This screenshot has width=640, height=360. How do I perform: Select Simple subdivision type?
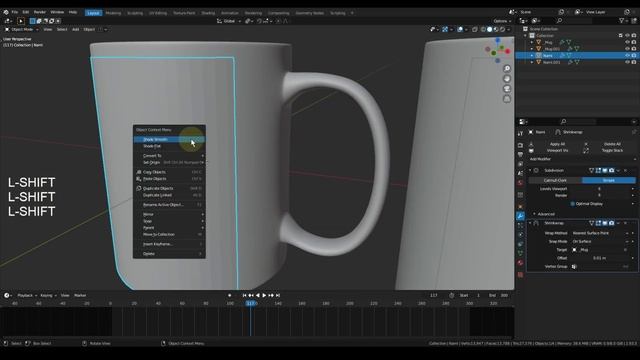point(609,180)
